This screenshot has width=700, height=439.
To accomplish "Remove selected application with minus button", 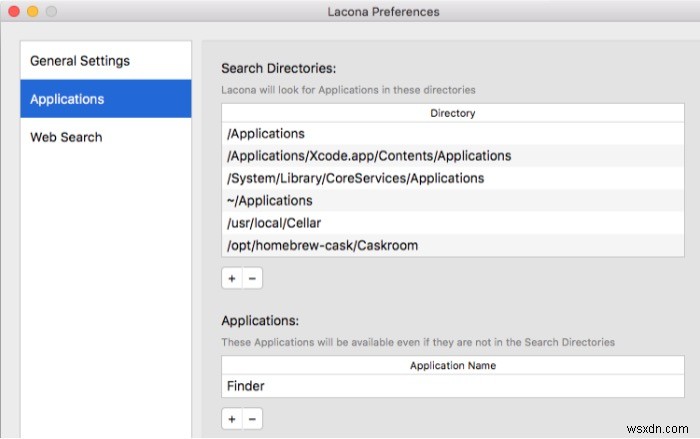I will 252,419.
